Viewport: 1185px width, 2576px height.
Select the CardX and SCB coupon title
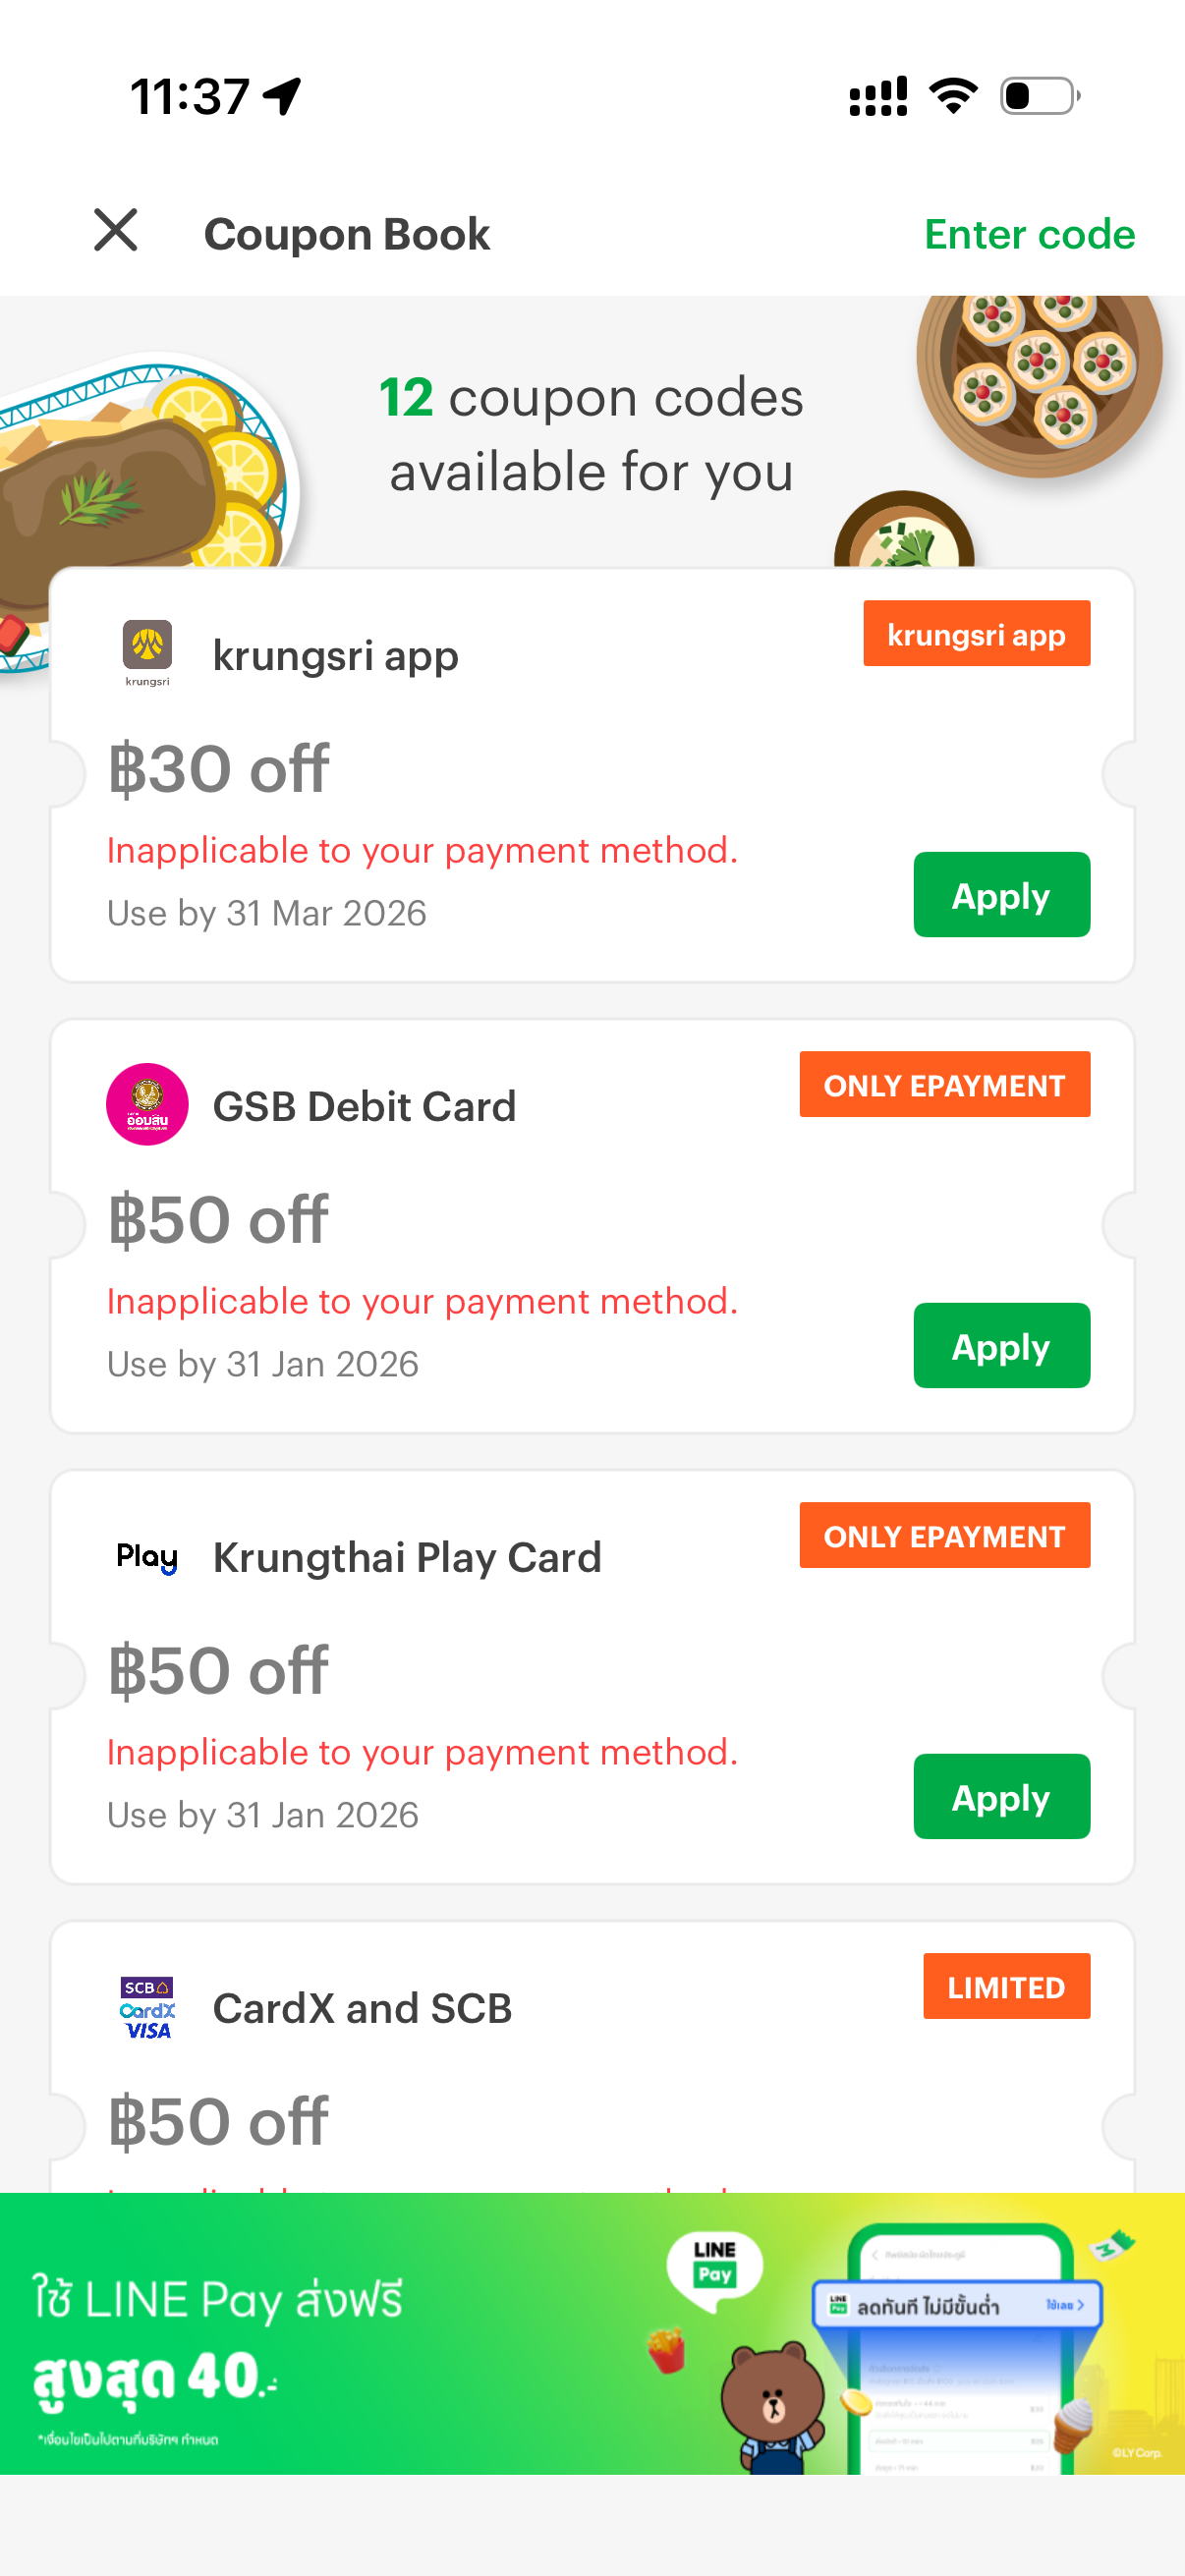click(362, 2008)
